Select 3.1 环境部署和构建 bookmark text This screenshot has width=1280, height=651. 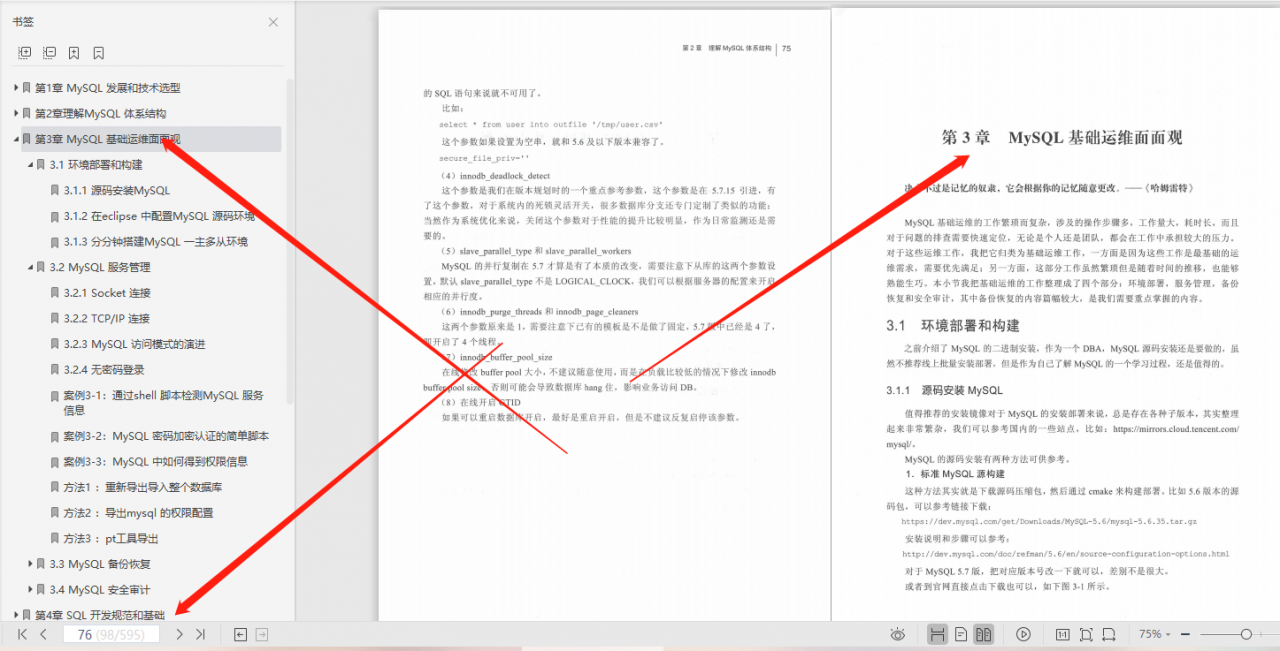[x=96, y=164]
